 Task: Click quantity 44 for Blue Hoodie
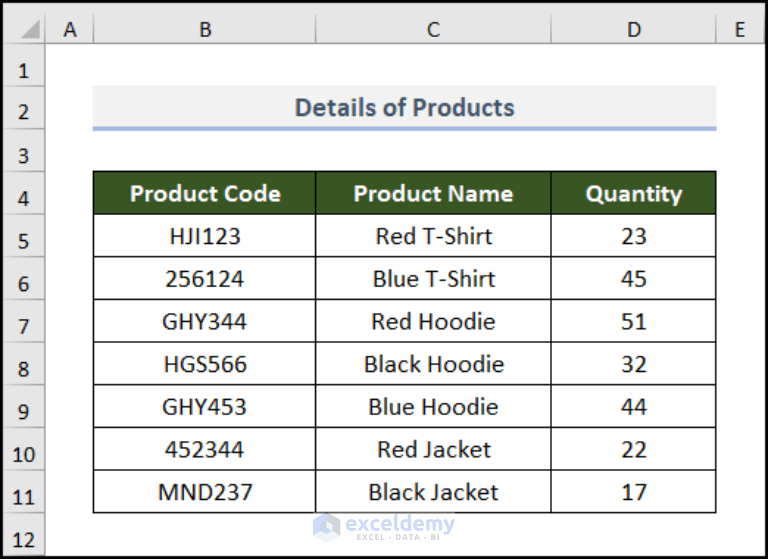pos(633,407)
